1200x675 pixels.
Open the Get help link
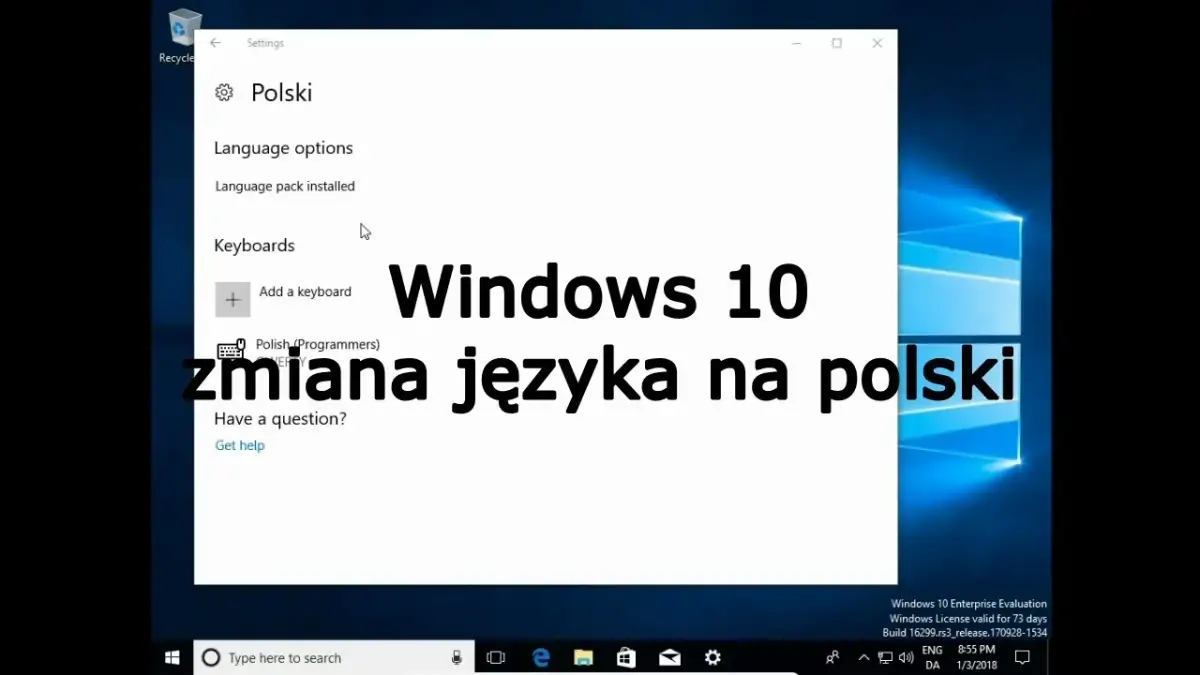[239, 445]
